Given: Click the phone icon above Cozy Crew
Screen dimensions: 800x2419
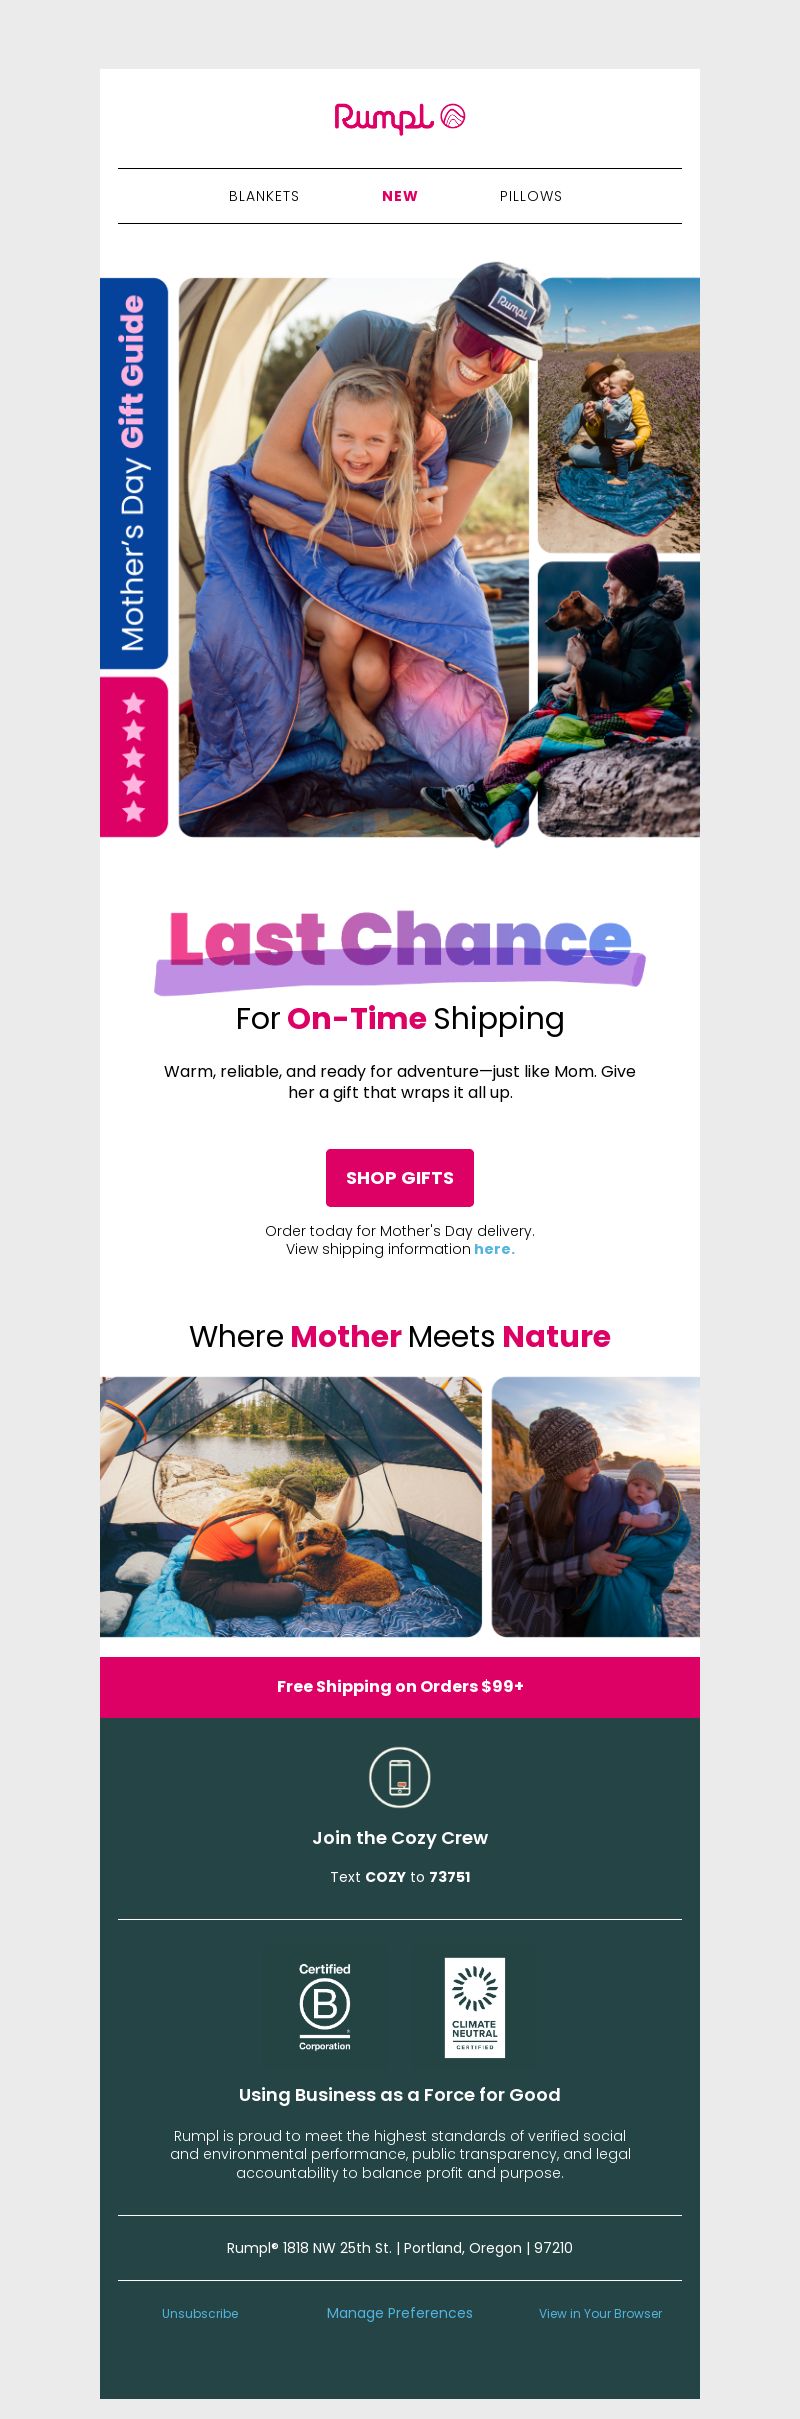Looking at the screenshot, I should coord(400,1777).
